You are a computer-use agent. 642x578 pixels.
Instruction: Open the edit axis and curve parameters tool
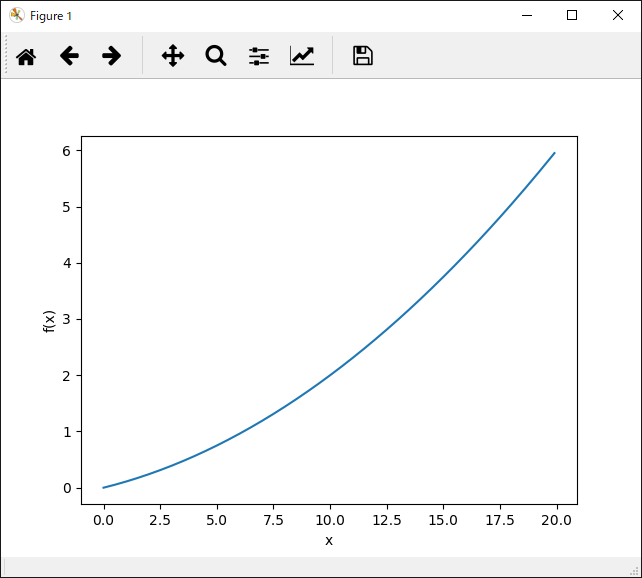click(x=302, y=56)
